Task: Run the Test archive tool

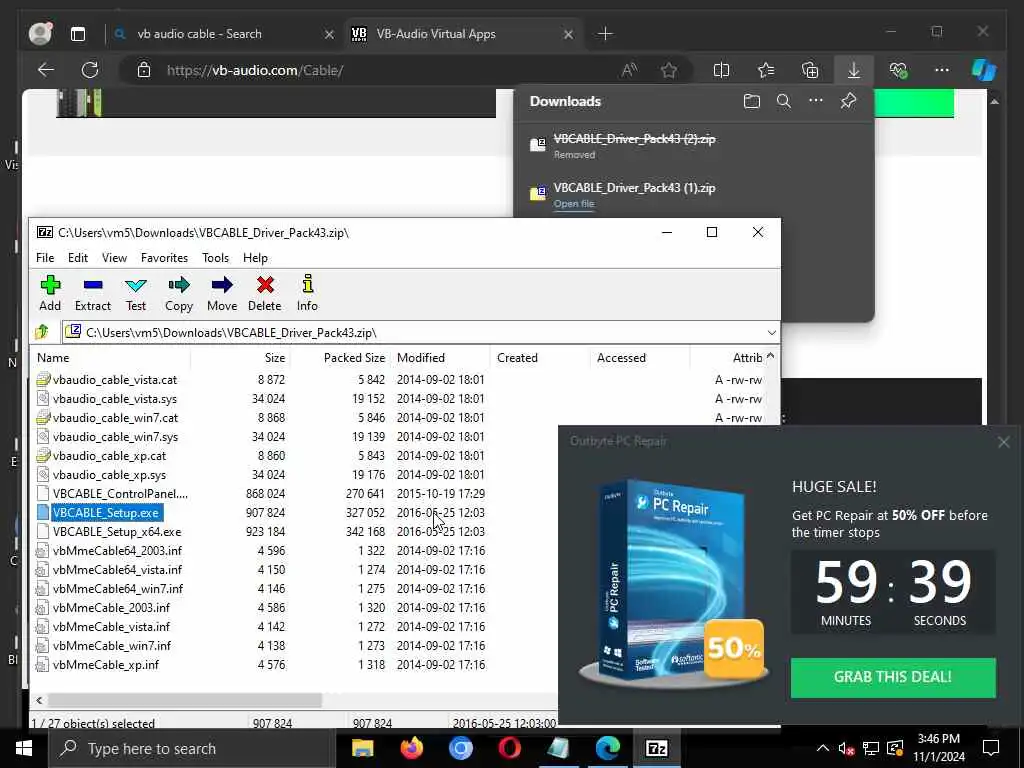Action: tap(136, 293)
